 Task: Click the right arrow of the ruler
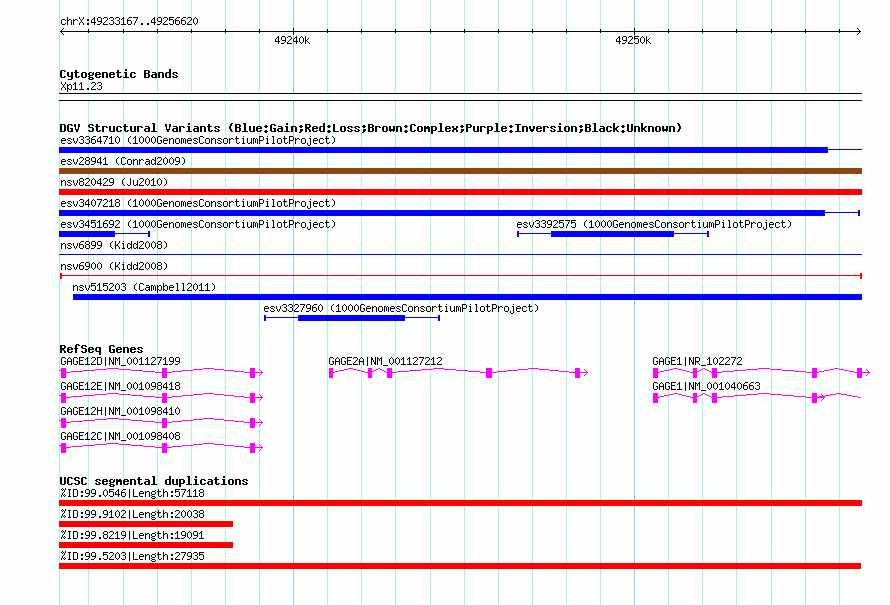tap(859, 31)
